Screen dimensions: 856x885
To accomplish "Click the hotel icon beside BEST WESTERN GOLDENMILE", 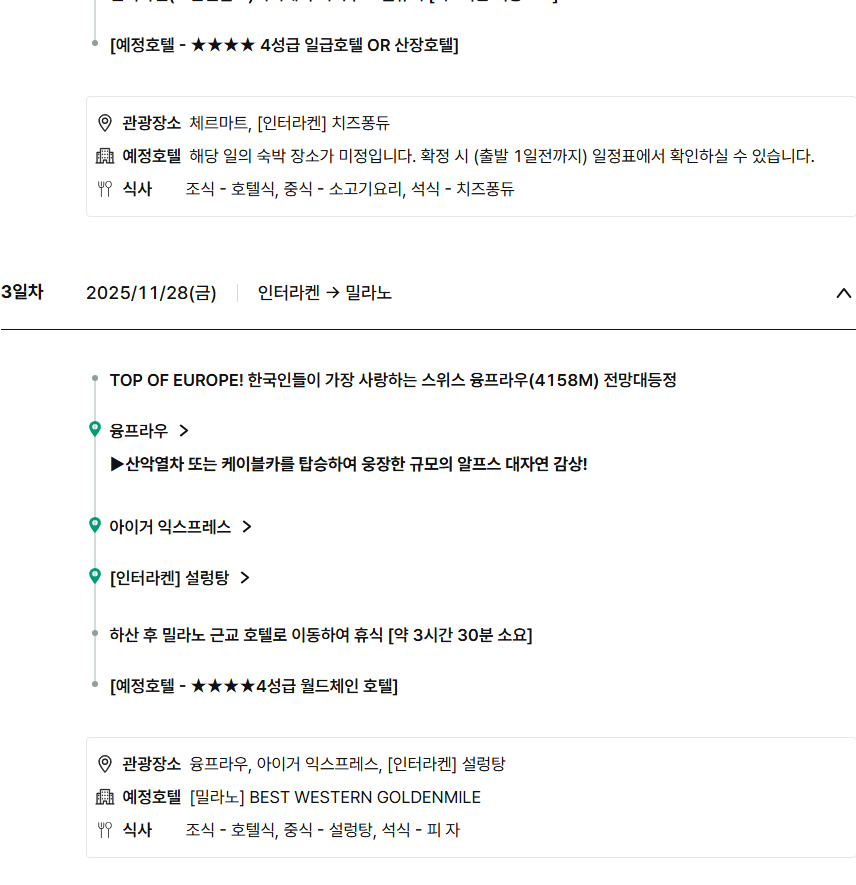I will pos(105,797).
